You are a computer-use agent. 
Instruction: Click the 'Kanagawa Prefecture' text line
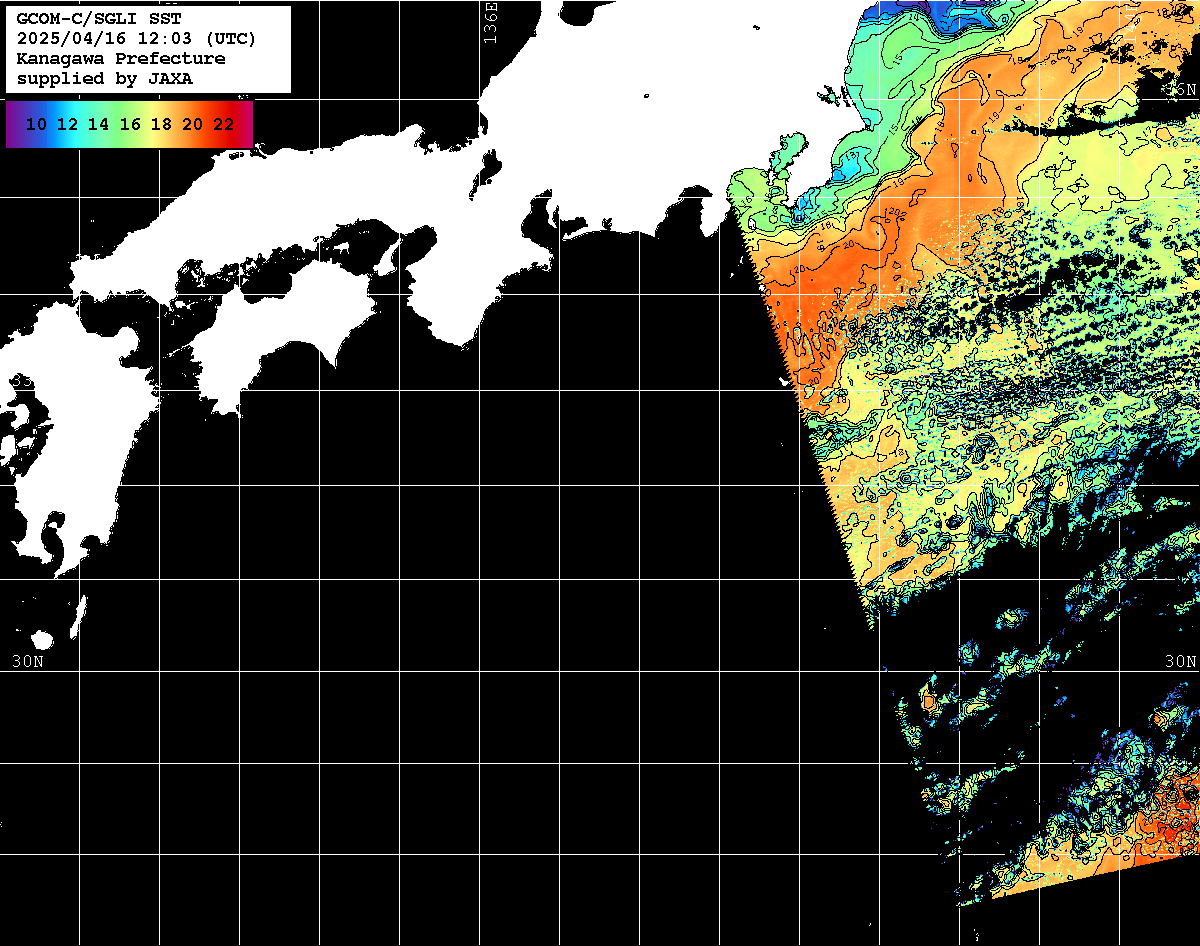(x=121, y=59)
